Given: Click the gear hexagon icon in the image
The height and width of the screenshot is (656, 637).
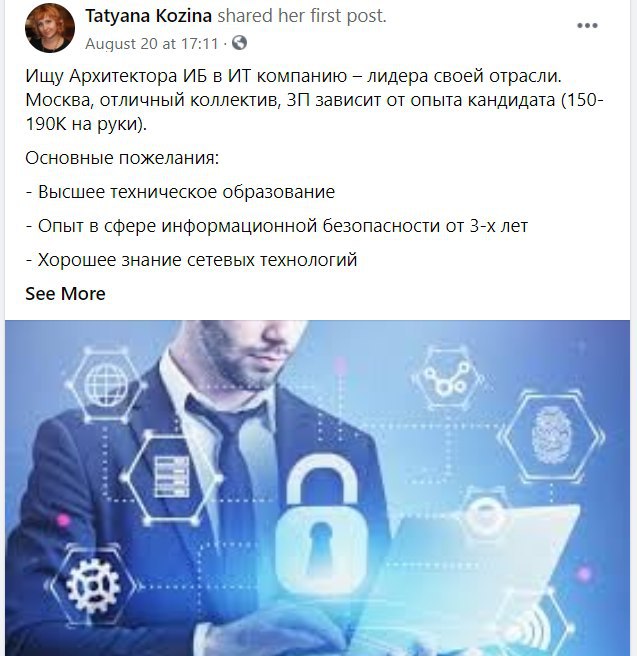Looking at the screenshot, I should (x=93, y=586).
